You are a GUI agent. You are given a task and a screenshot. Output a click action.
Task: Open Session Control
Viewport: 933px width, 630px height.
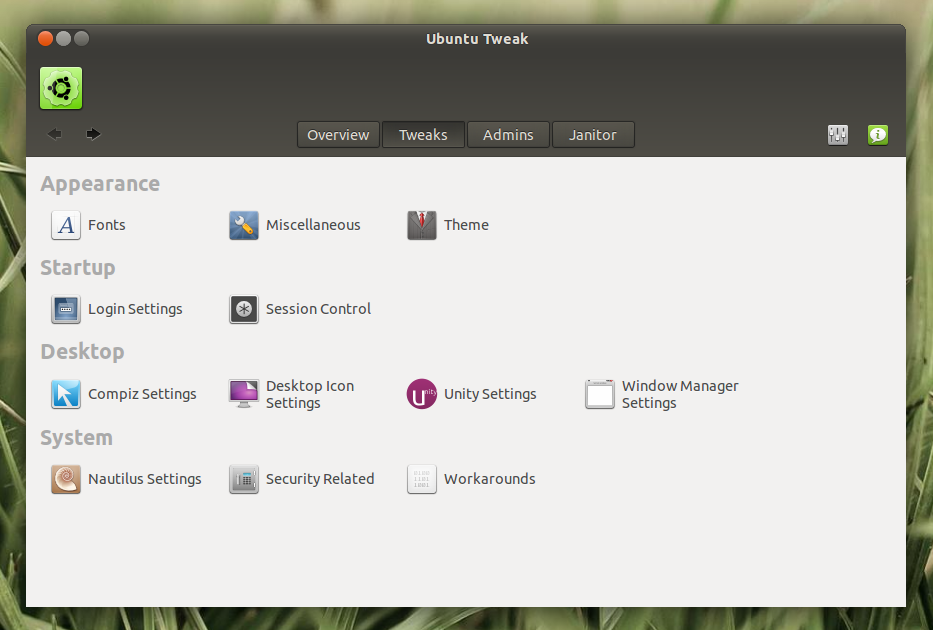click(x=299, y=310)
